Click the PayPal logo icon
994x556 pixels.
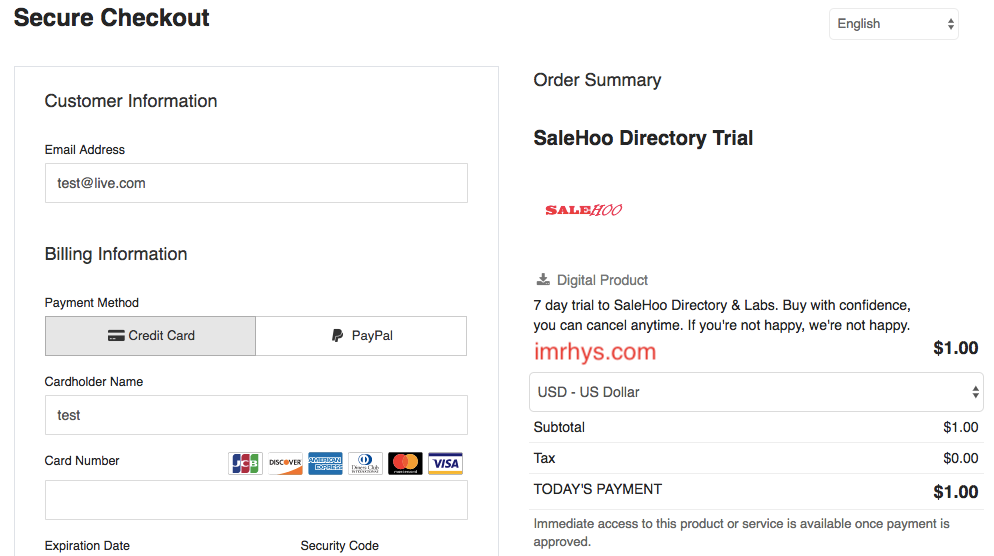(337, 335)
